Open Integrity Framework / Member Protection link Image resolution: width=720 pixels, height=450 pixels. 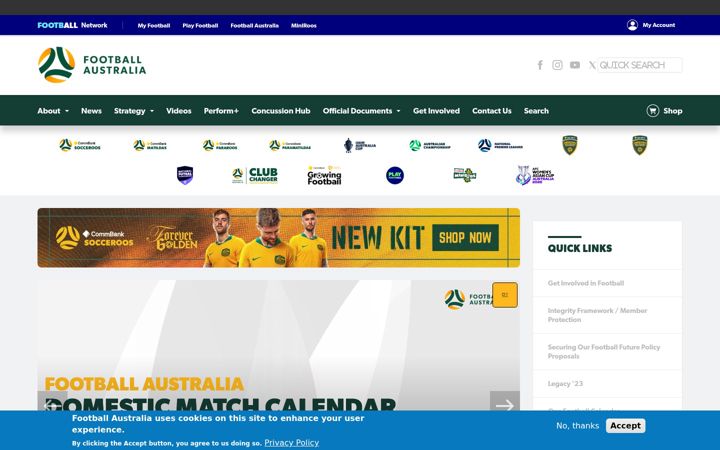click(597, 315)
